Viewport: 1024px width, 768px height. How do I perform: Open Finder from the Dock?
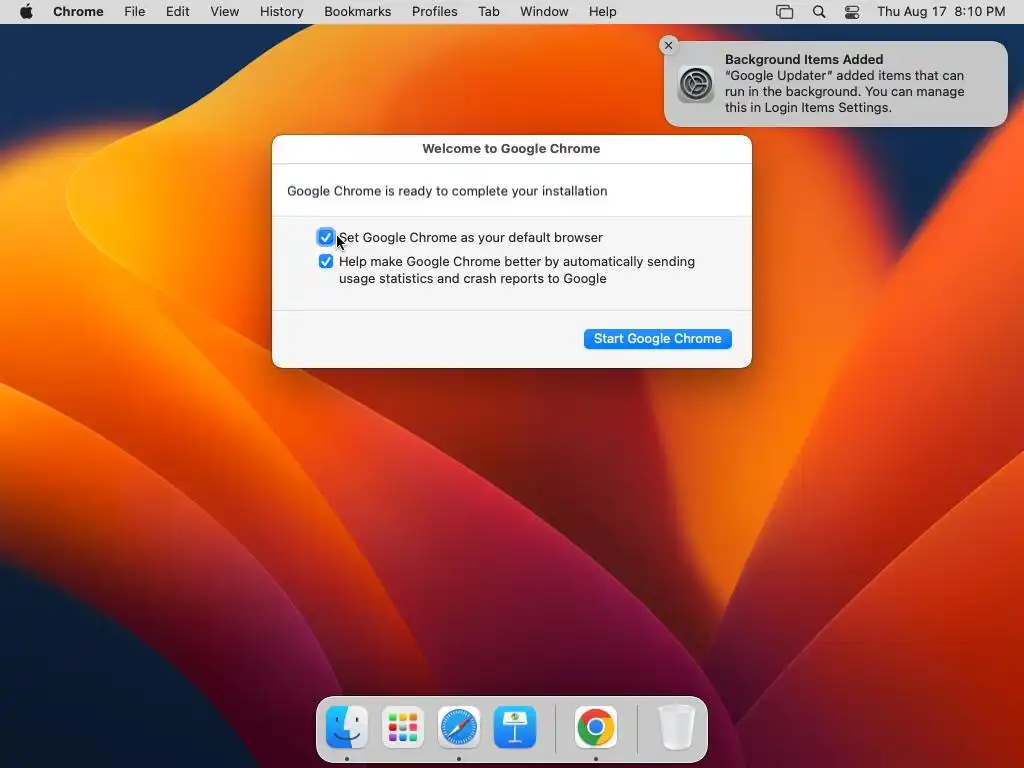coord(347,727)
